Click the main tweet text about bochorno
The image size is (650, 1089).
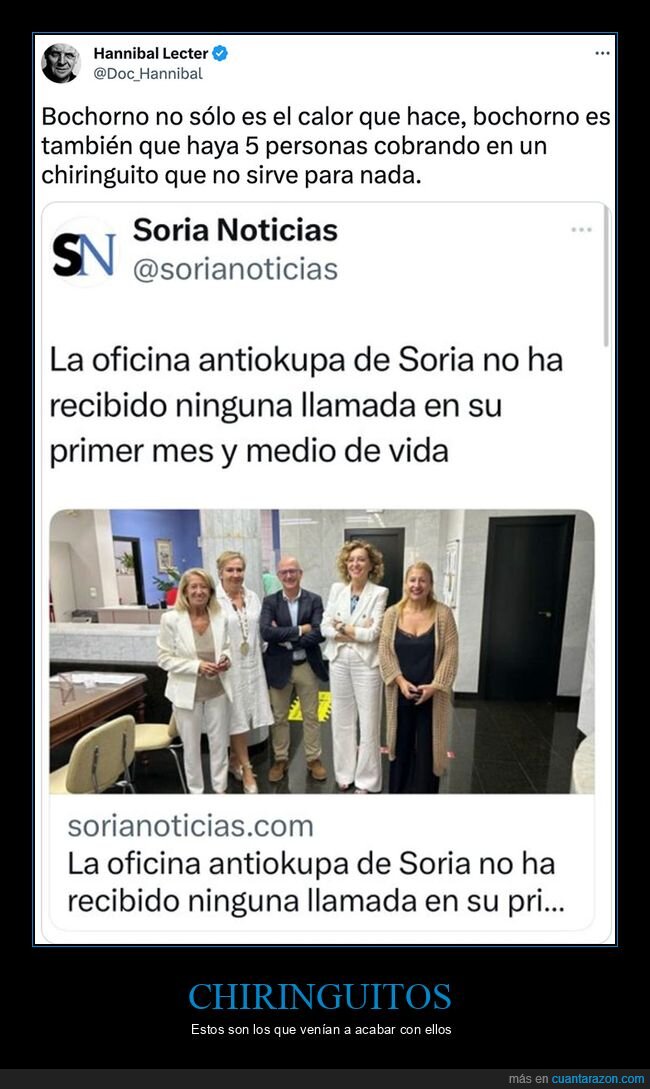[326, 145]
